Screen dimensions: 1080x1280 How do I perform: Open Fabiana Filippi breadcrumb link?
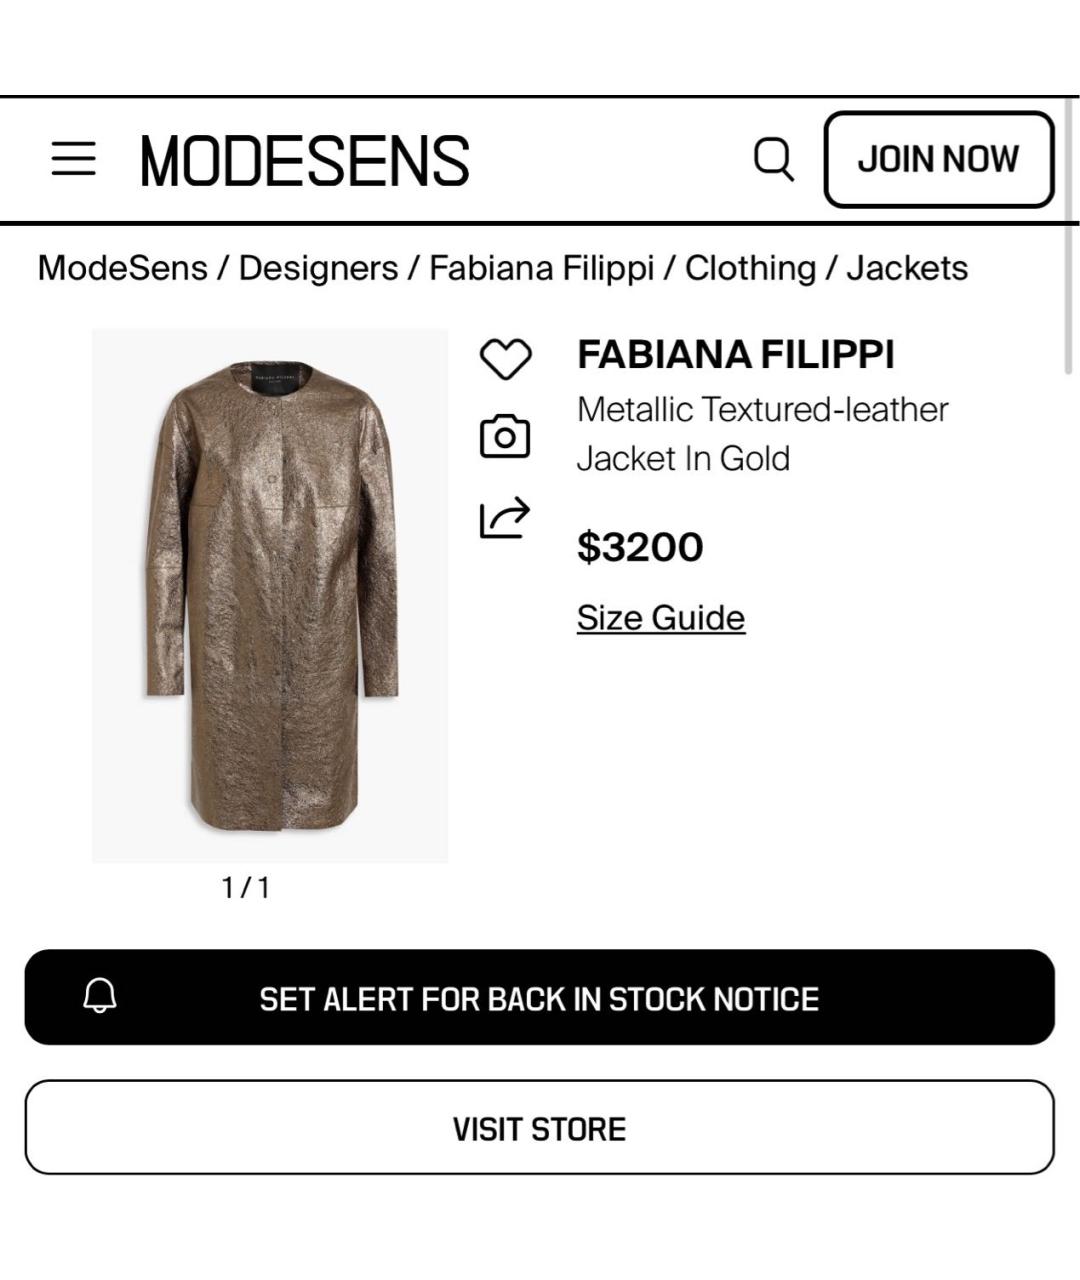(541, 268)
